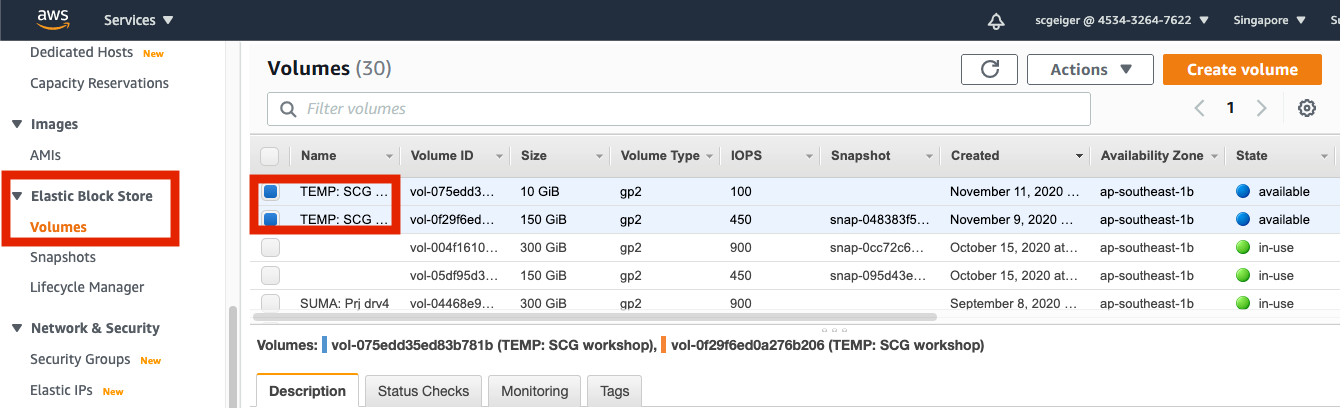Open Volumes in the sidebar
The width and height of the screenshot is (1340, 408).
pos(58,227)
